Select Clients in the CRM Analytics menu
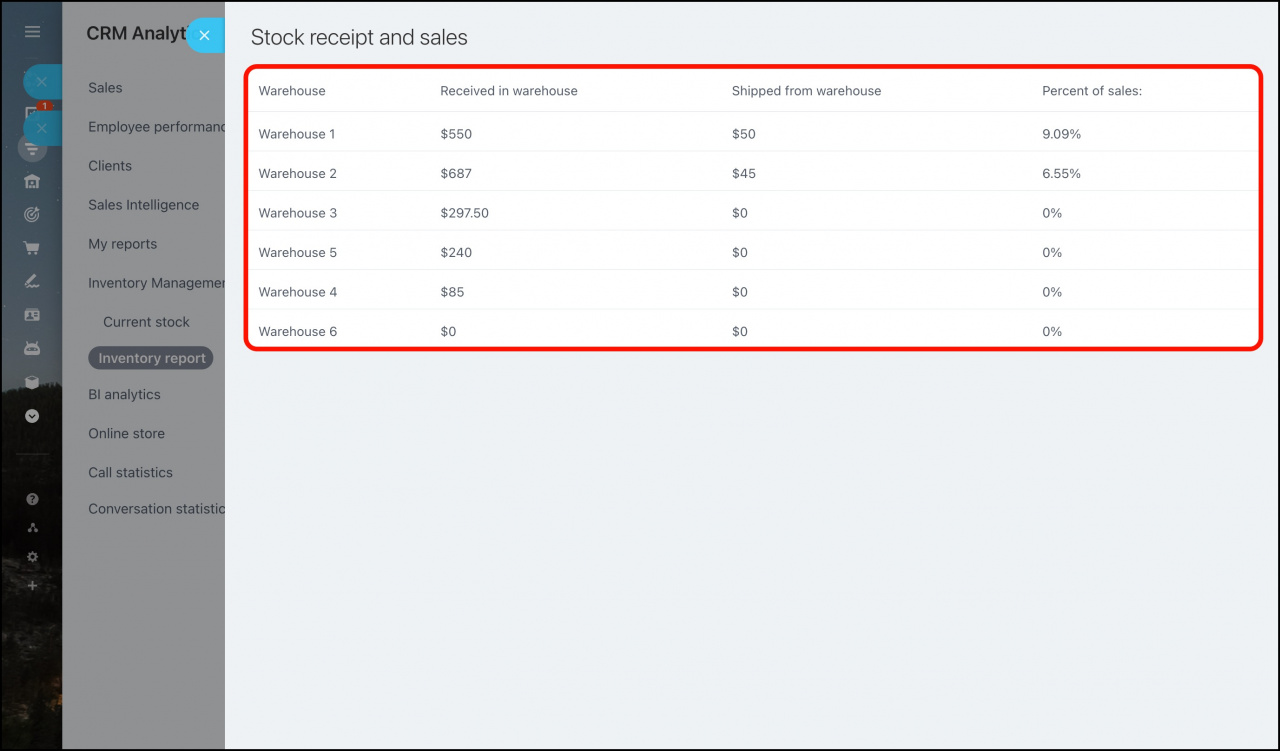The image size is (1280, 751). click(x=110, y=166)
